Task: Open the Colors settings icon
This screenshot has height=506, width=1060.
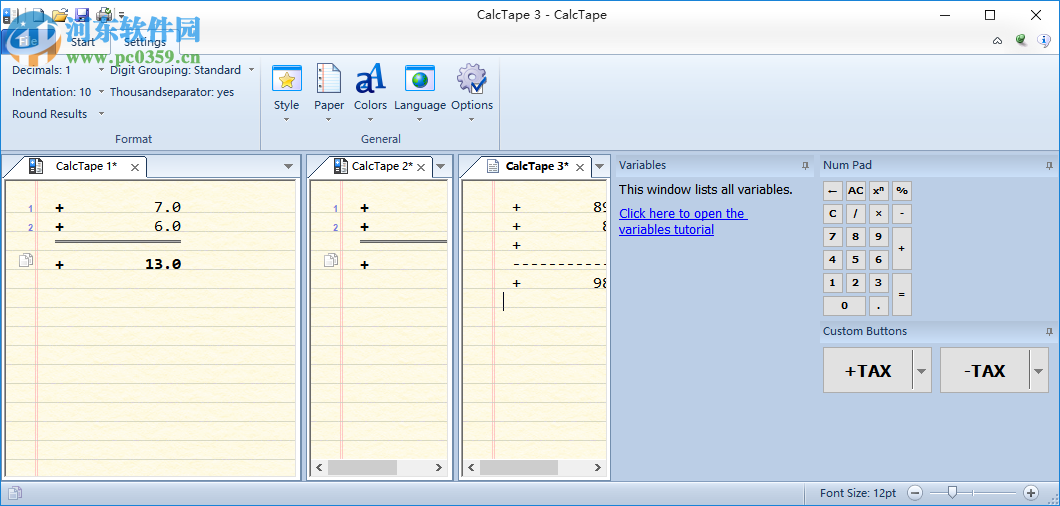Action: [370, 80]
